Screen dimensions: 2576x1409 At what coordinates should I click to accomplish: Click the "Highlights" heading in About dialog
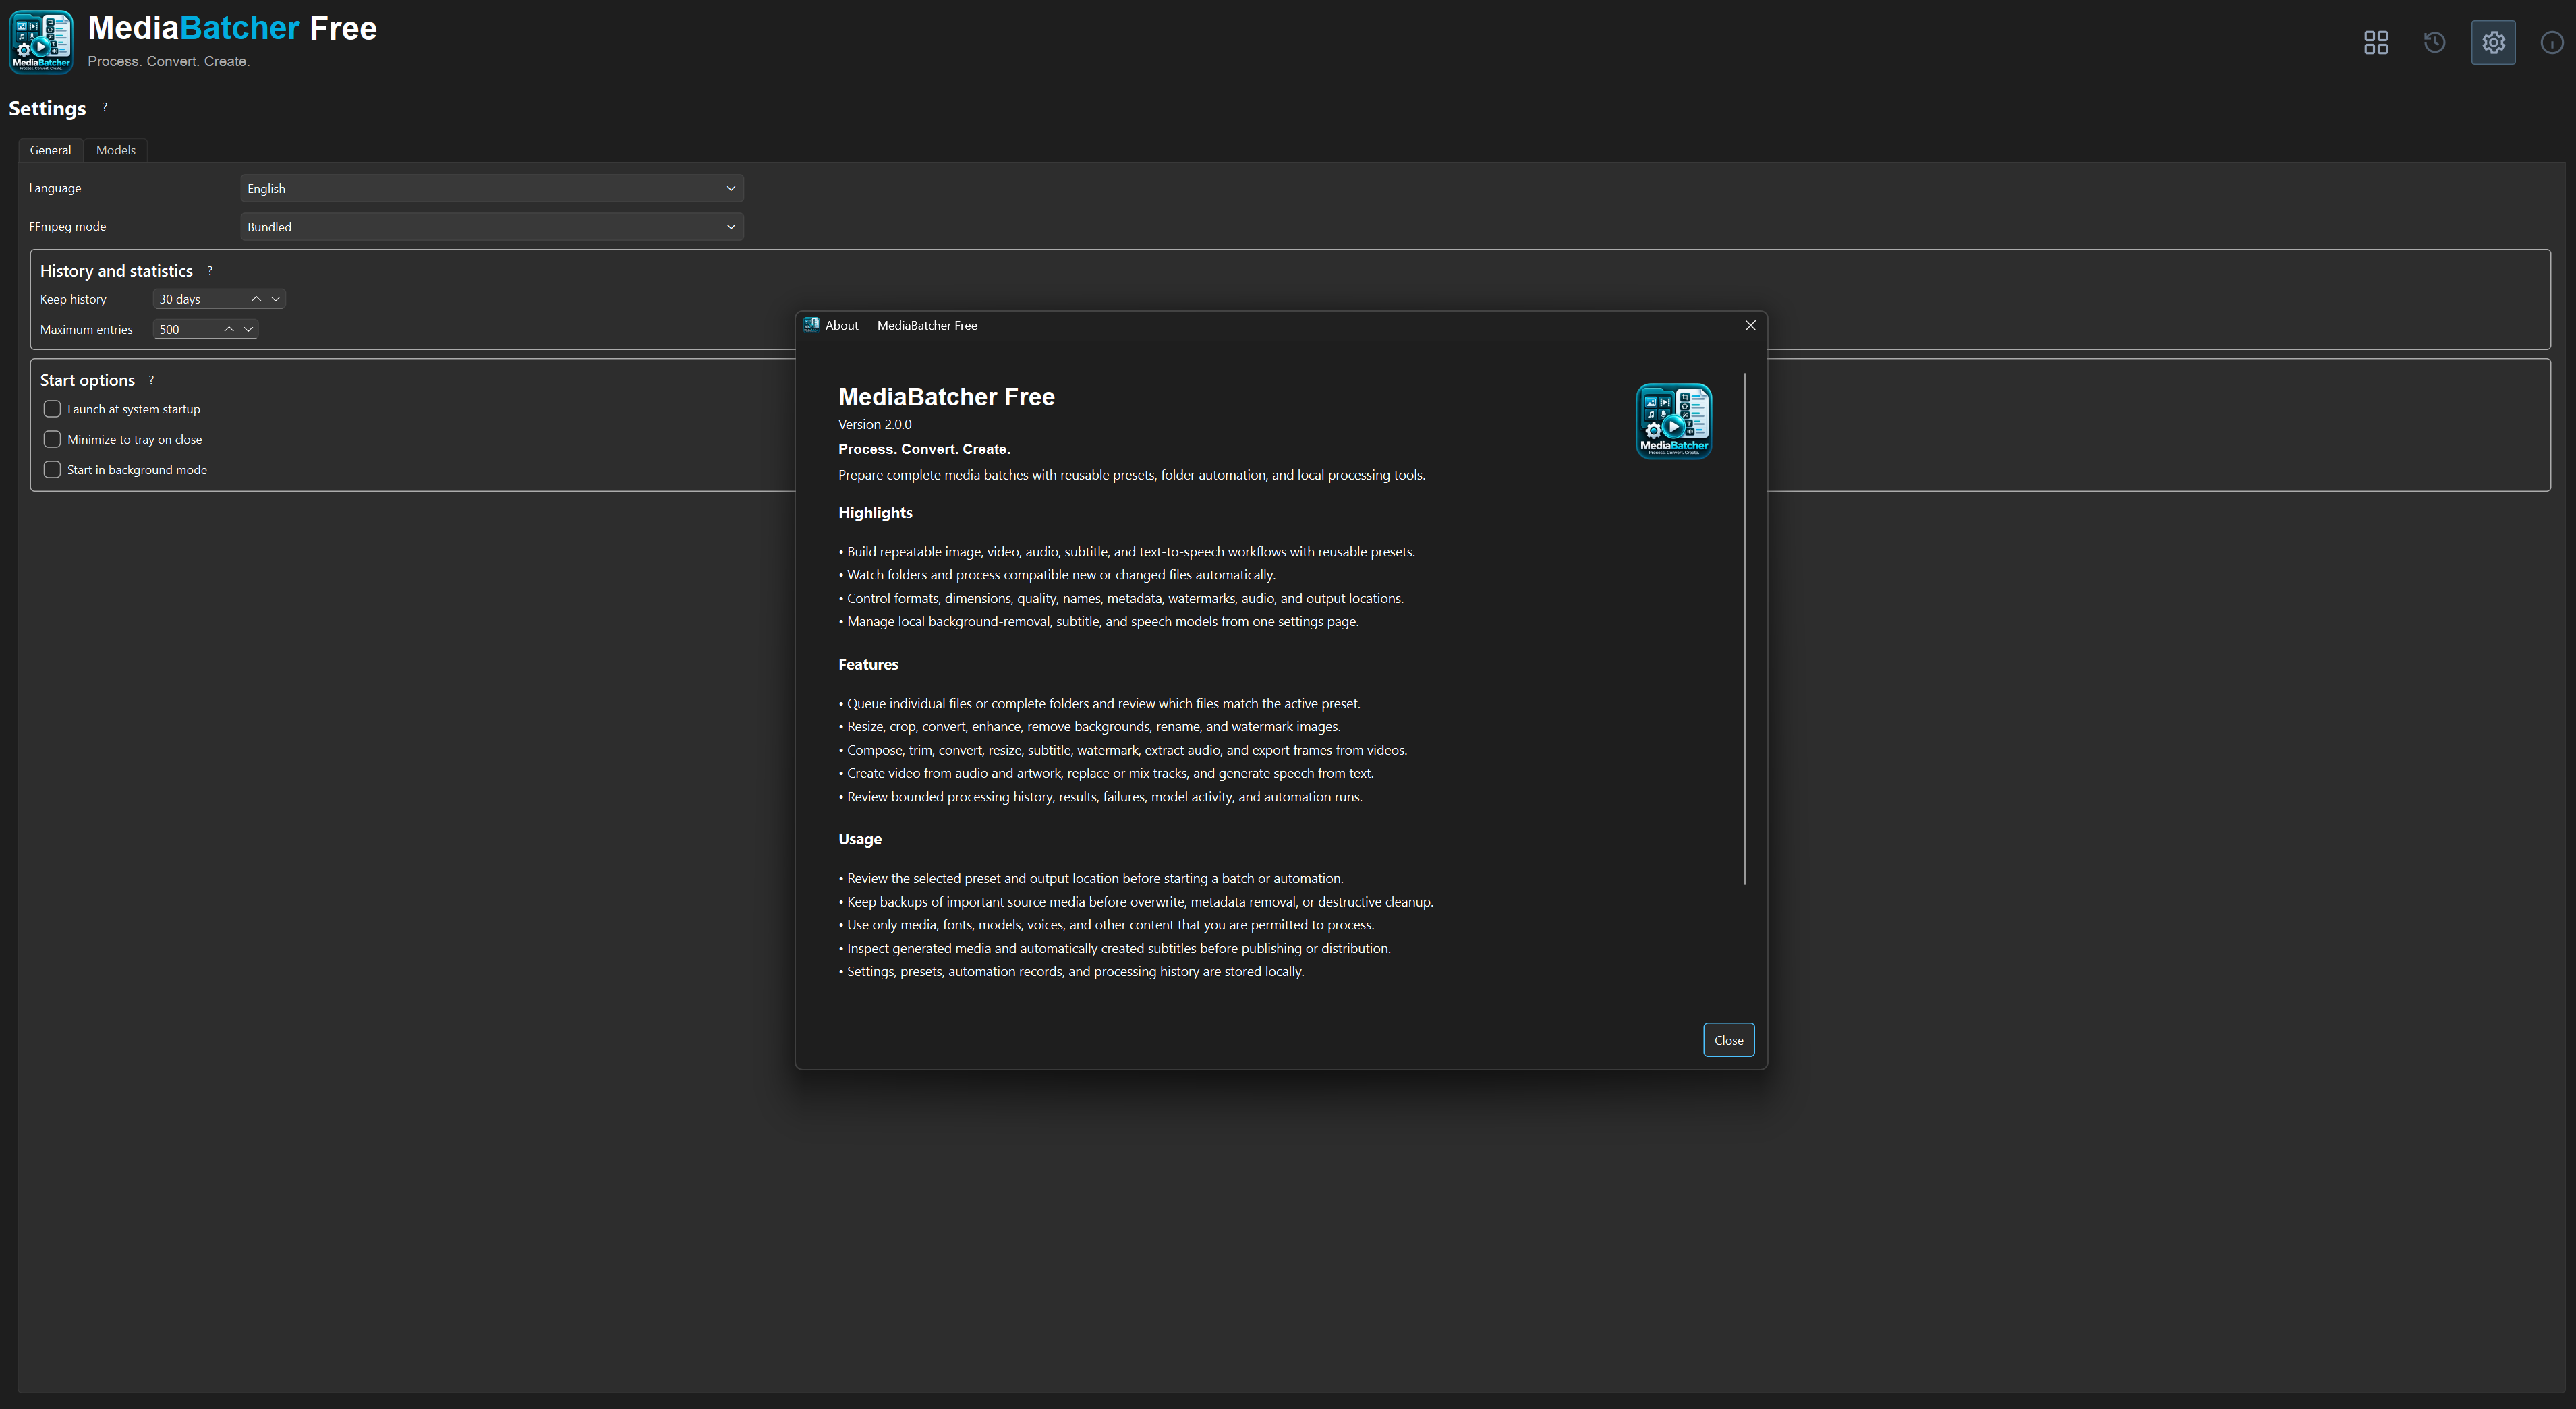875,513
